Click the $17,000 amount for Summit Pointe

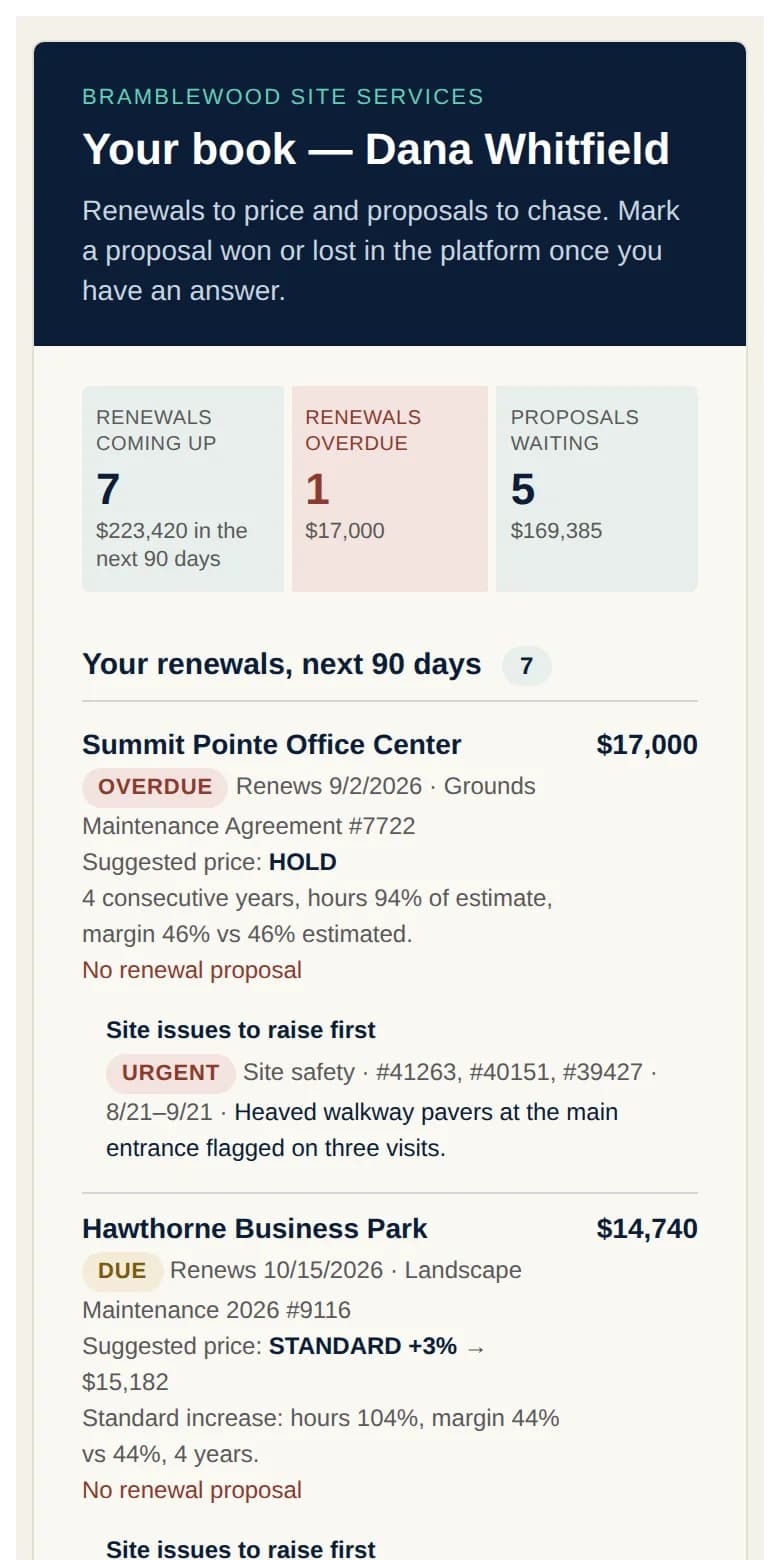click(x=647, y=745)
